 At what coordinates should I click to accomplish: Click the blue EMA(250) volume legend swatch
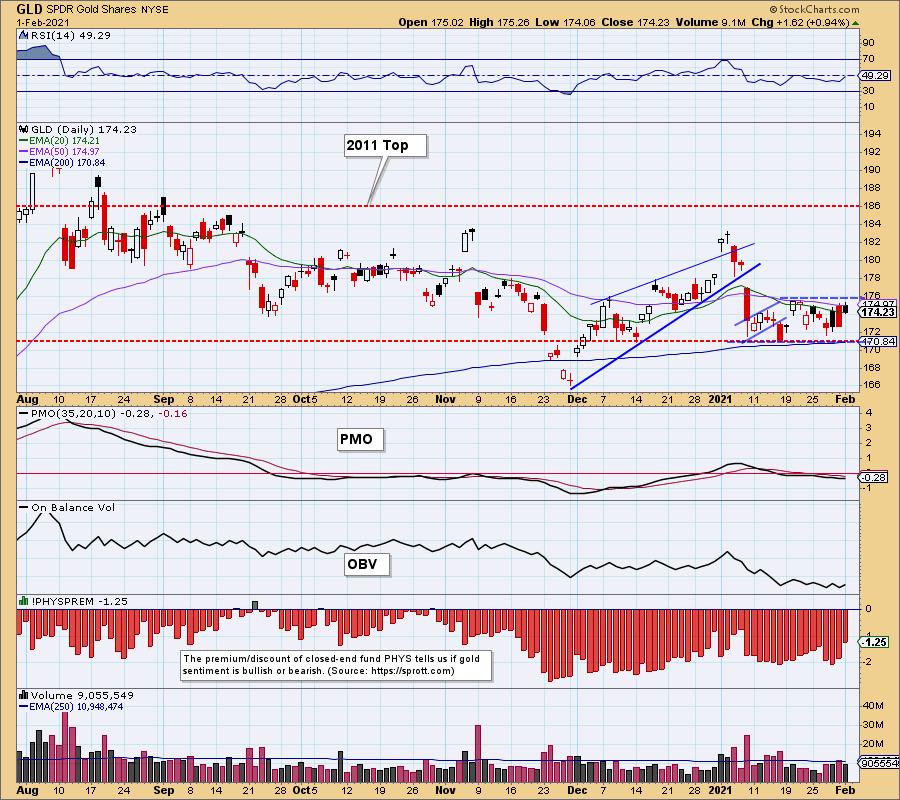pos(24,706)
